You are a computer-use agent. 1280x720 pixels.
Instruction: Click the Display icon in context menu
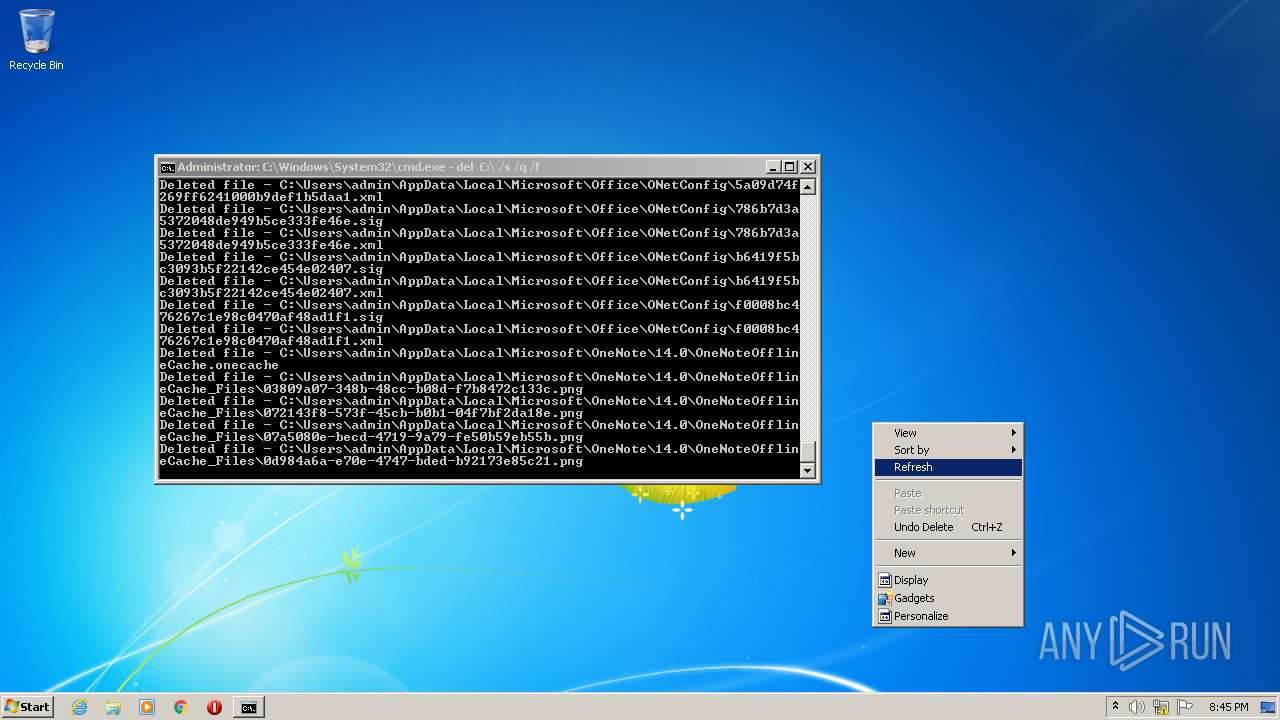[x=884, y=580]
